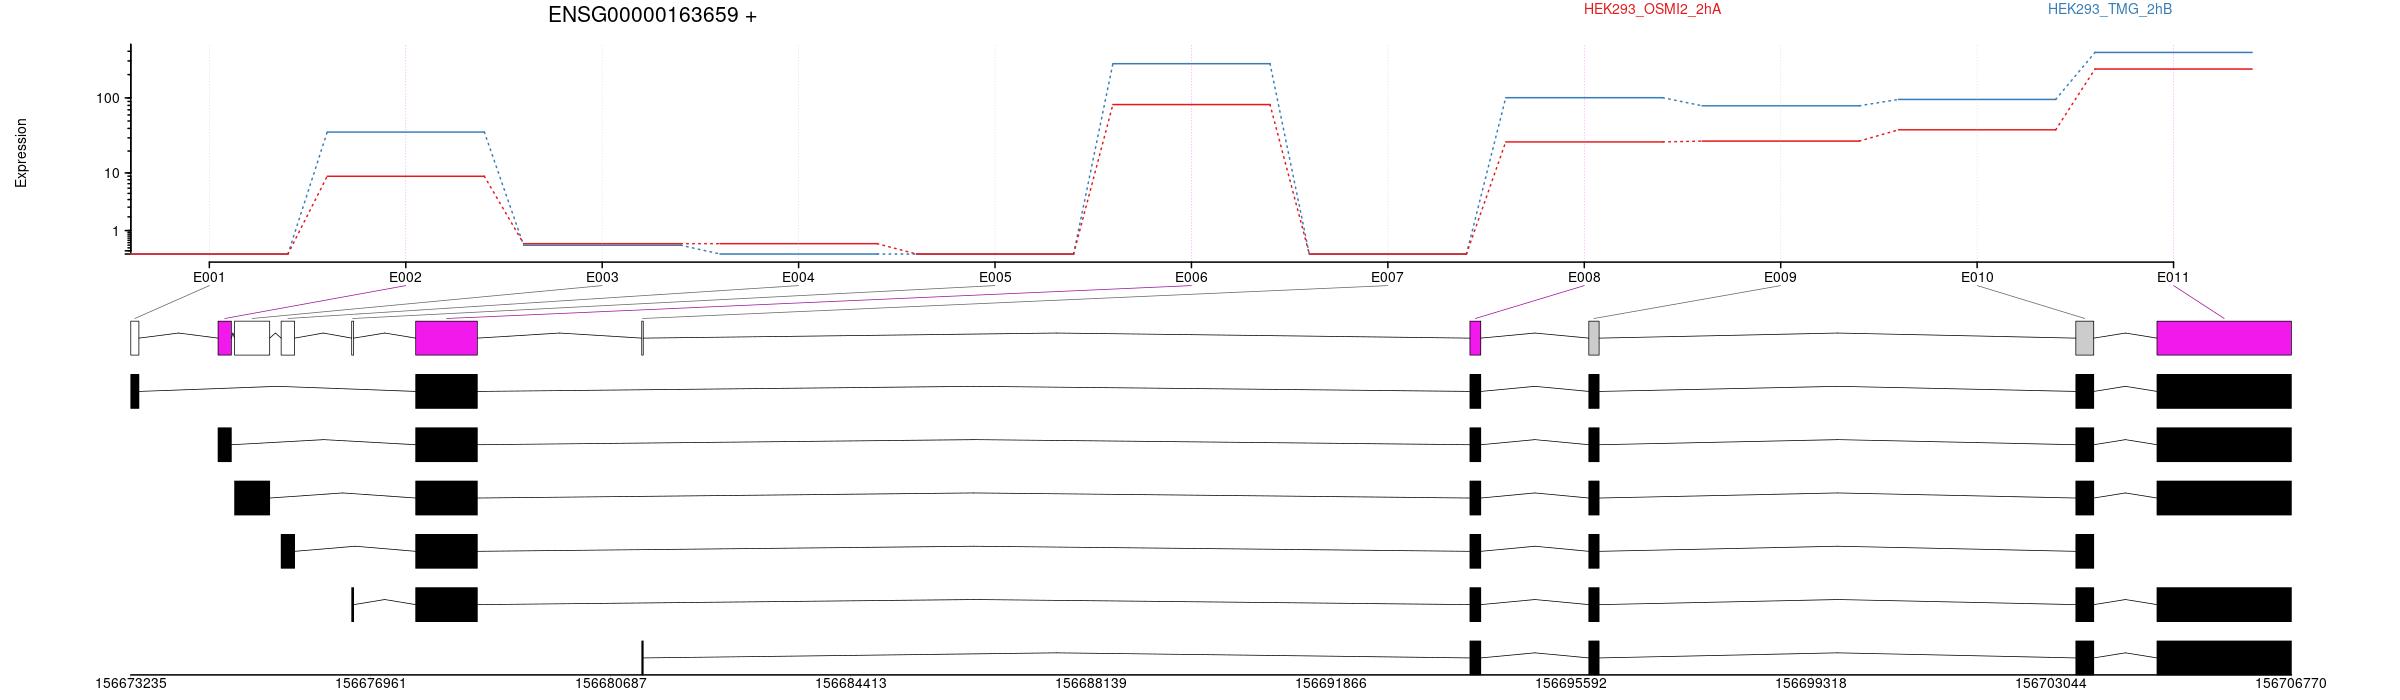Click genomic coordinate 156684413
The height and width of the screenshot is (700, 2400).
[851, 684]
